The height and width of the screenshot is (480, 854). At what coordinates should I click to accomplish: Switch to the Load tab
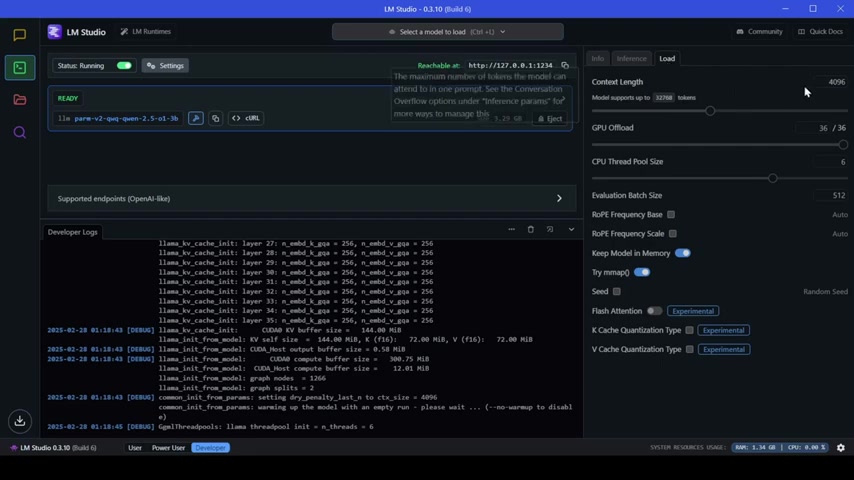pos(667,58)
